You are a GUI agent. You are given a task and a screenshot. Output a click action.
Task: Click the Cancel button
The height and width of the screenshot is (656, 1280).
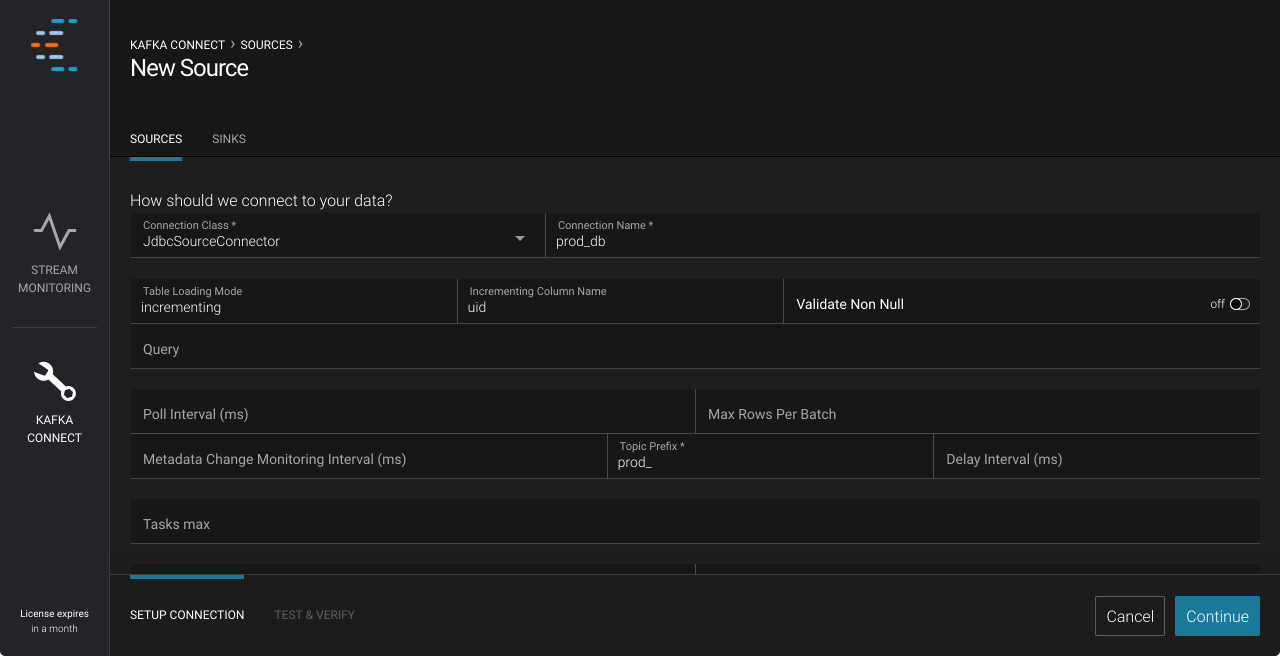[x=1130, y=616]
